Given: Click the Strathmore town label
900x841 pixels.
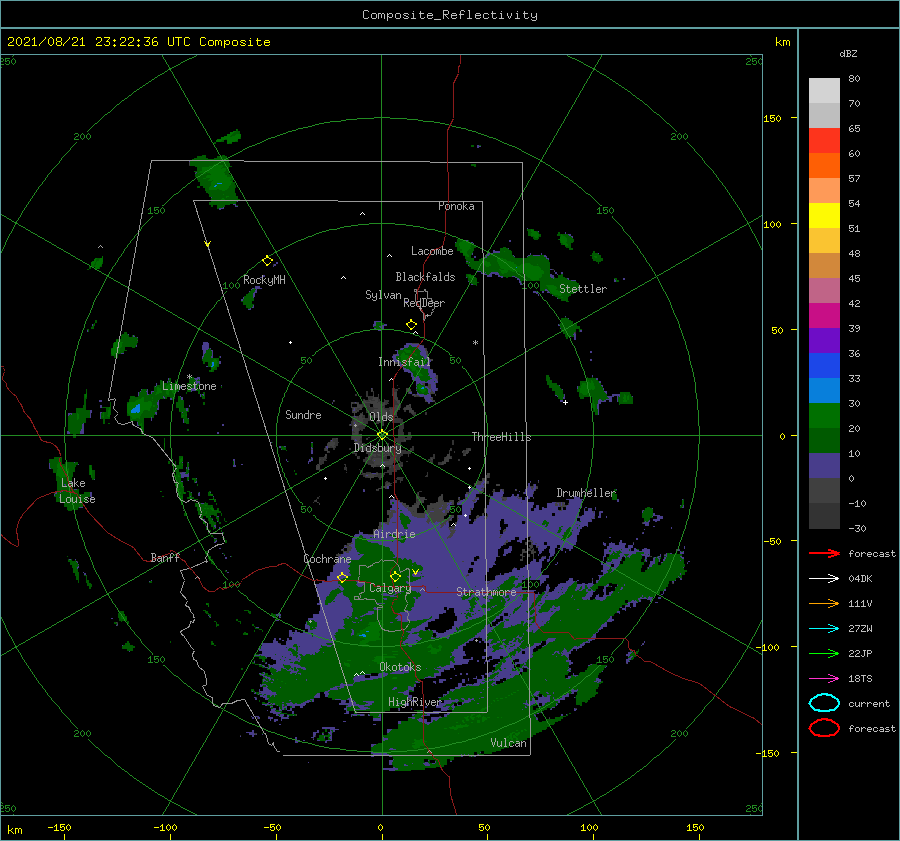Looking at the screenshot, I should [x=486, y=592].
